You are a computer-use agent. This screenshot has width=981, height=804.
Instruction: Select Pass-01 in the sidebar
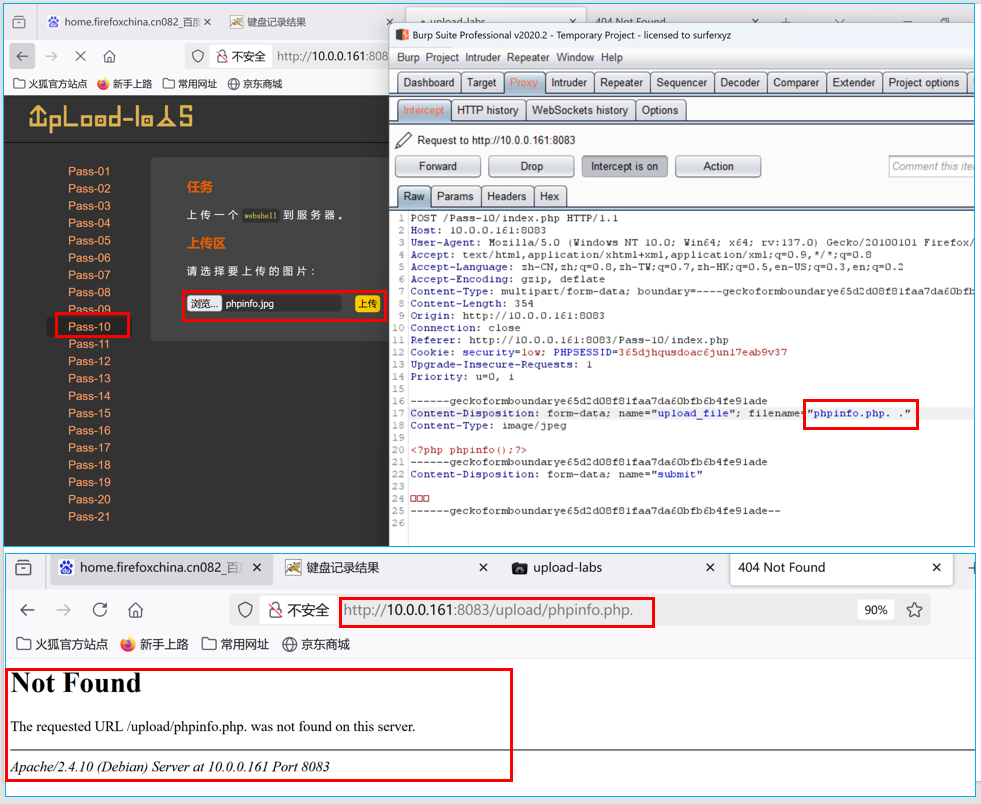click(89, 171)
